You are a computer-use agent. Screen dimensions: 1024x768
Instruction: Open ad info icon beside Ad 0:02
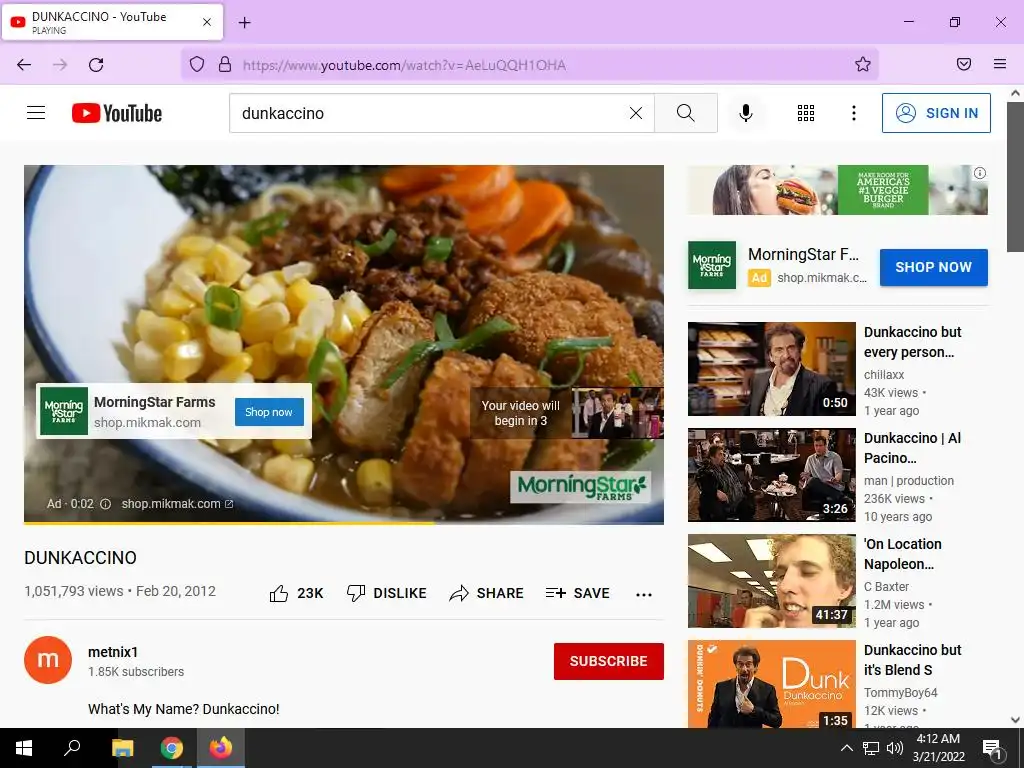point(105,504)
